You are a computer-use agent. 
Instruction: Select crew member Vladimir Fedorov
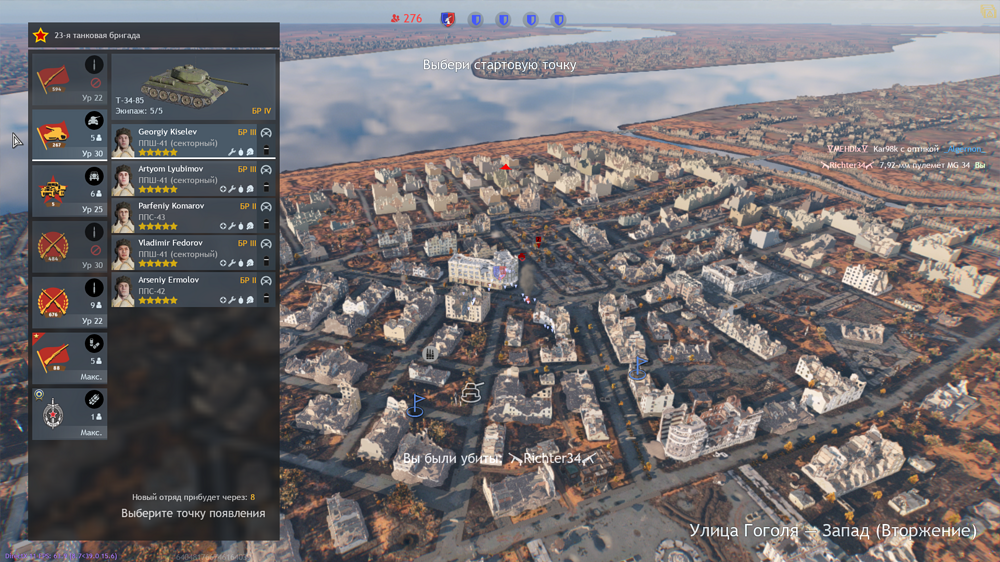[x=193, y=253]
